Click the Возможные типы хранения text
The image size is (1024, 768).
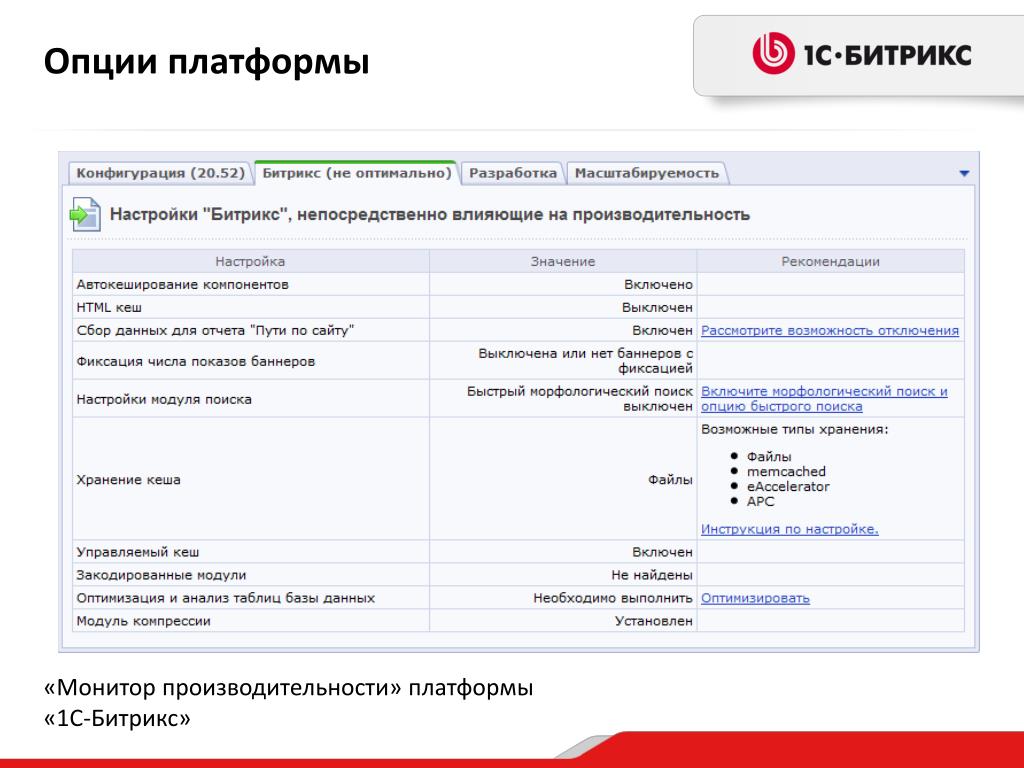[x=795, y=429]
